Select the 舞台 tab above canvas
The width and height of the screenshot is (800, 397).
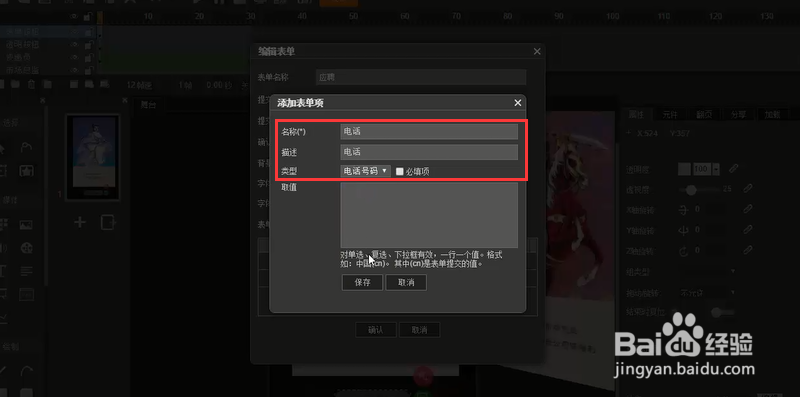[x=148, y=105]
